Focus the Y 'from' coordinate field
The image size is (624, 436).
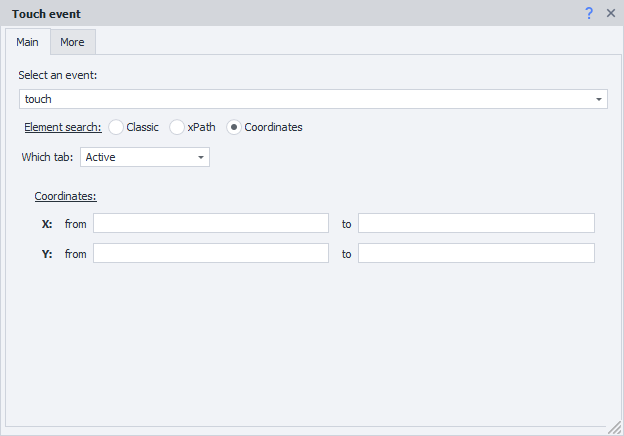point(210,253)
